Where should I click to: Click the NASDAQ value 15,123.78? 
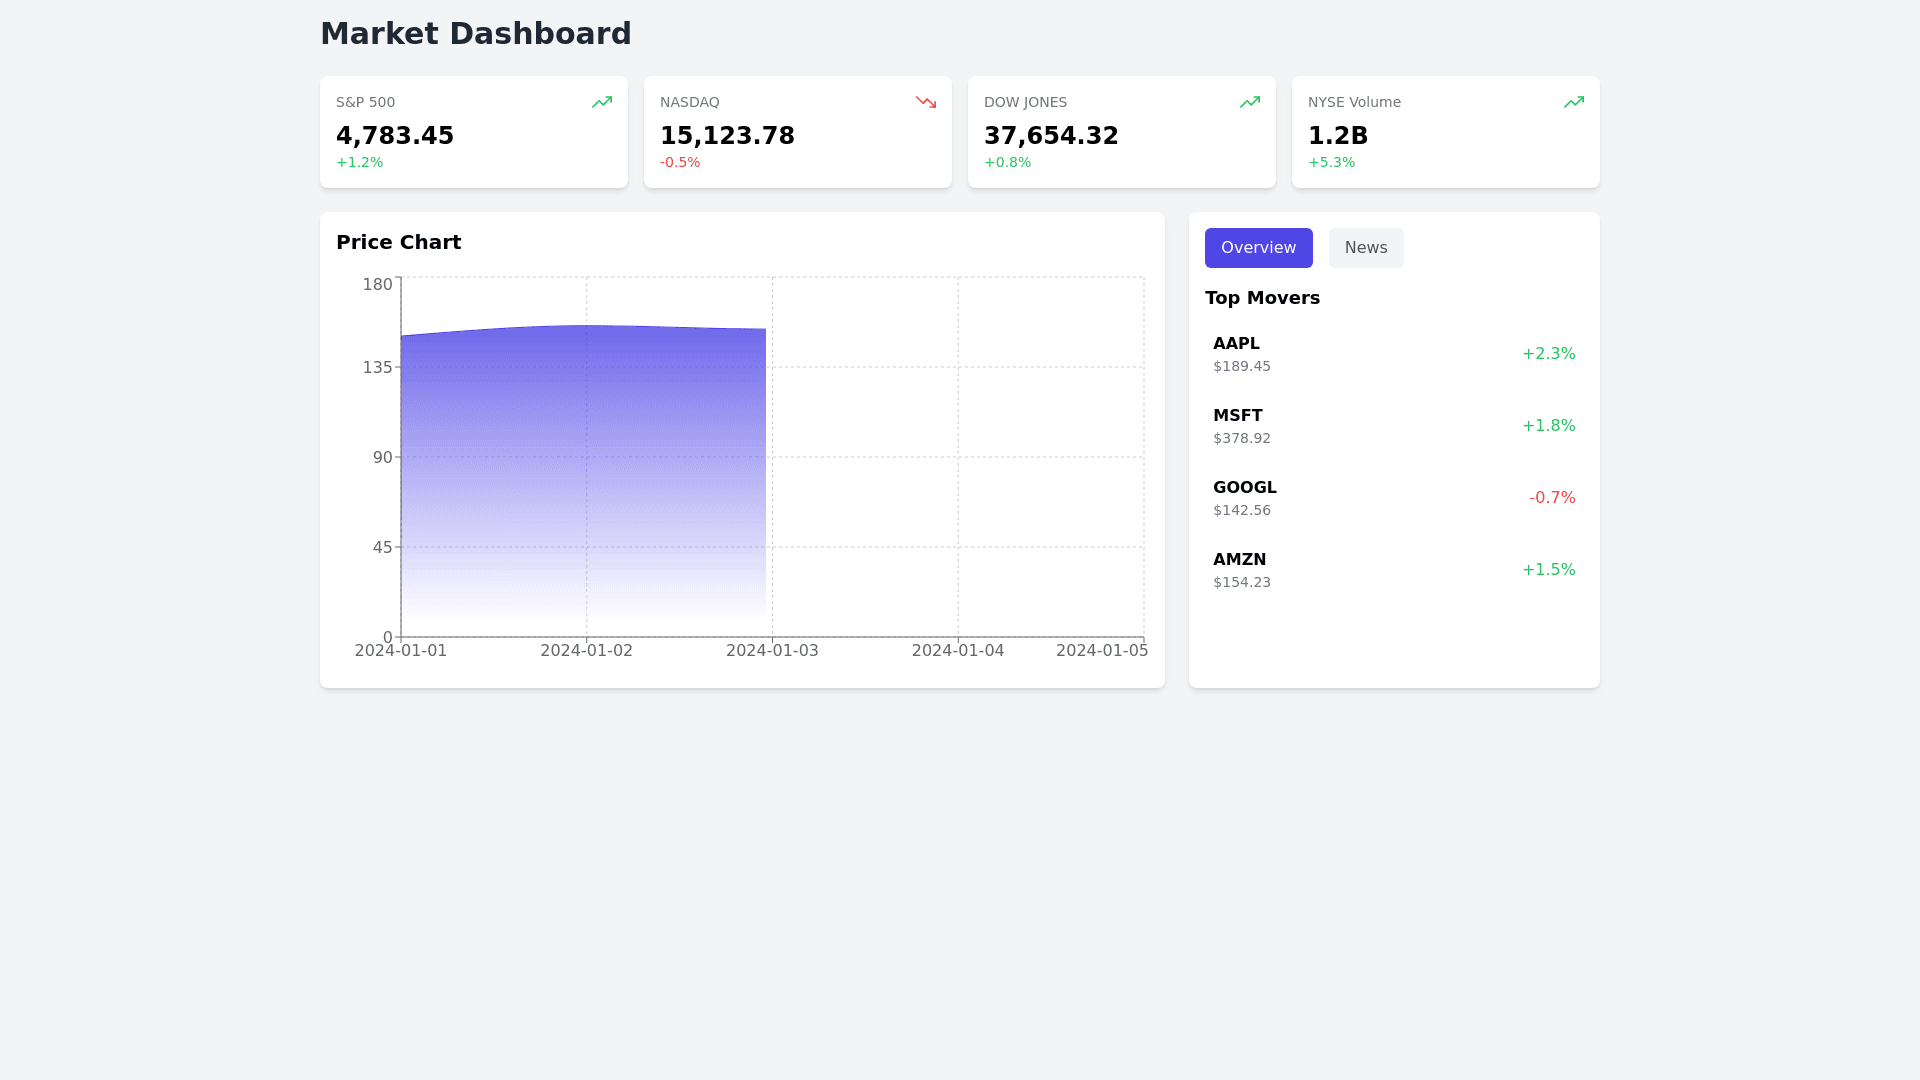coord(727,136)
